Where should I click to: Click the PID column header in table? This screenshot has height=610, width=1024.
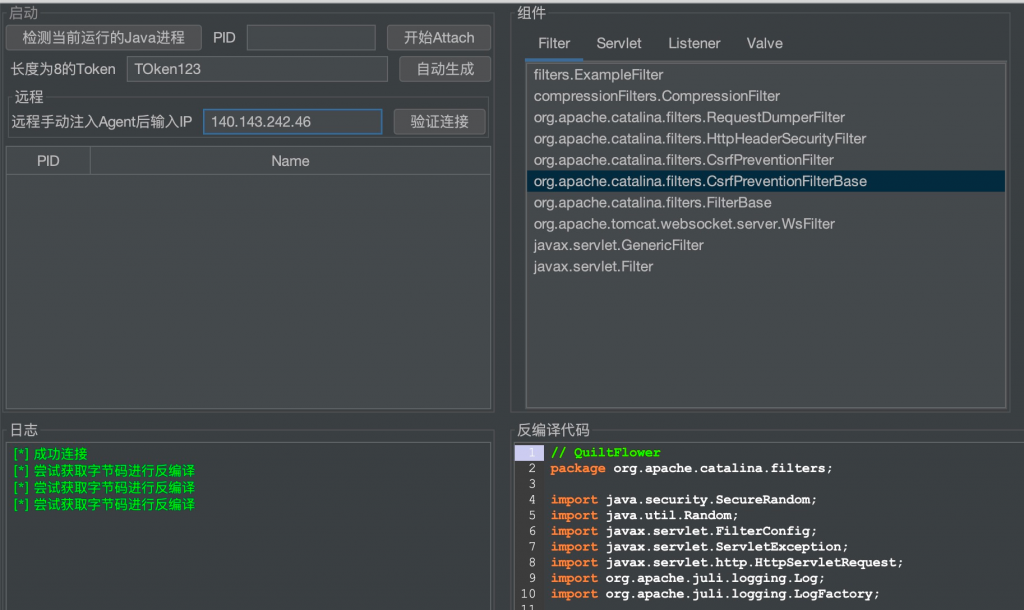[x=48, y=161]
